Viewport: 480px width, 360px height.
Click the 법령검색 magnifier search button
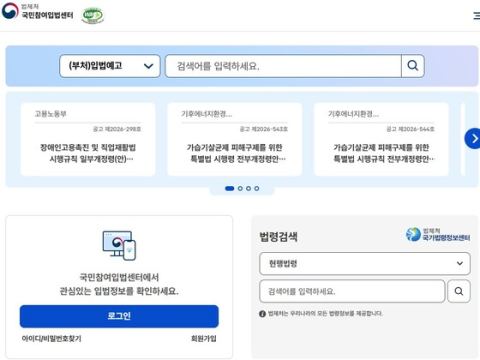tap(459, 291)
